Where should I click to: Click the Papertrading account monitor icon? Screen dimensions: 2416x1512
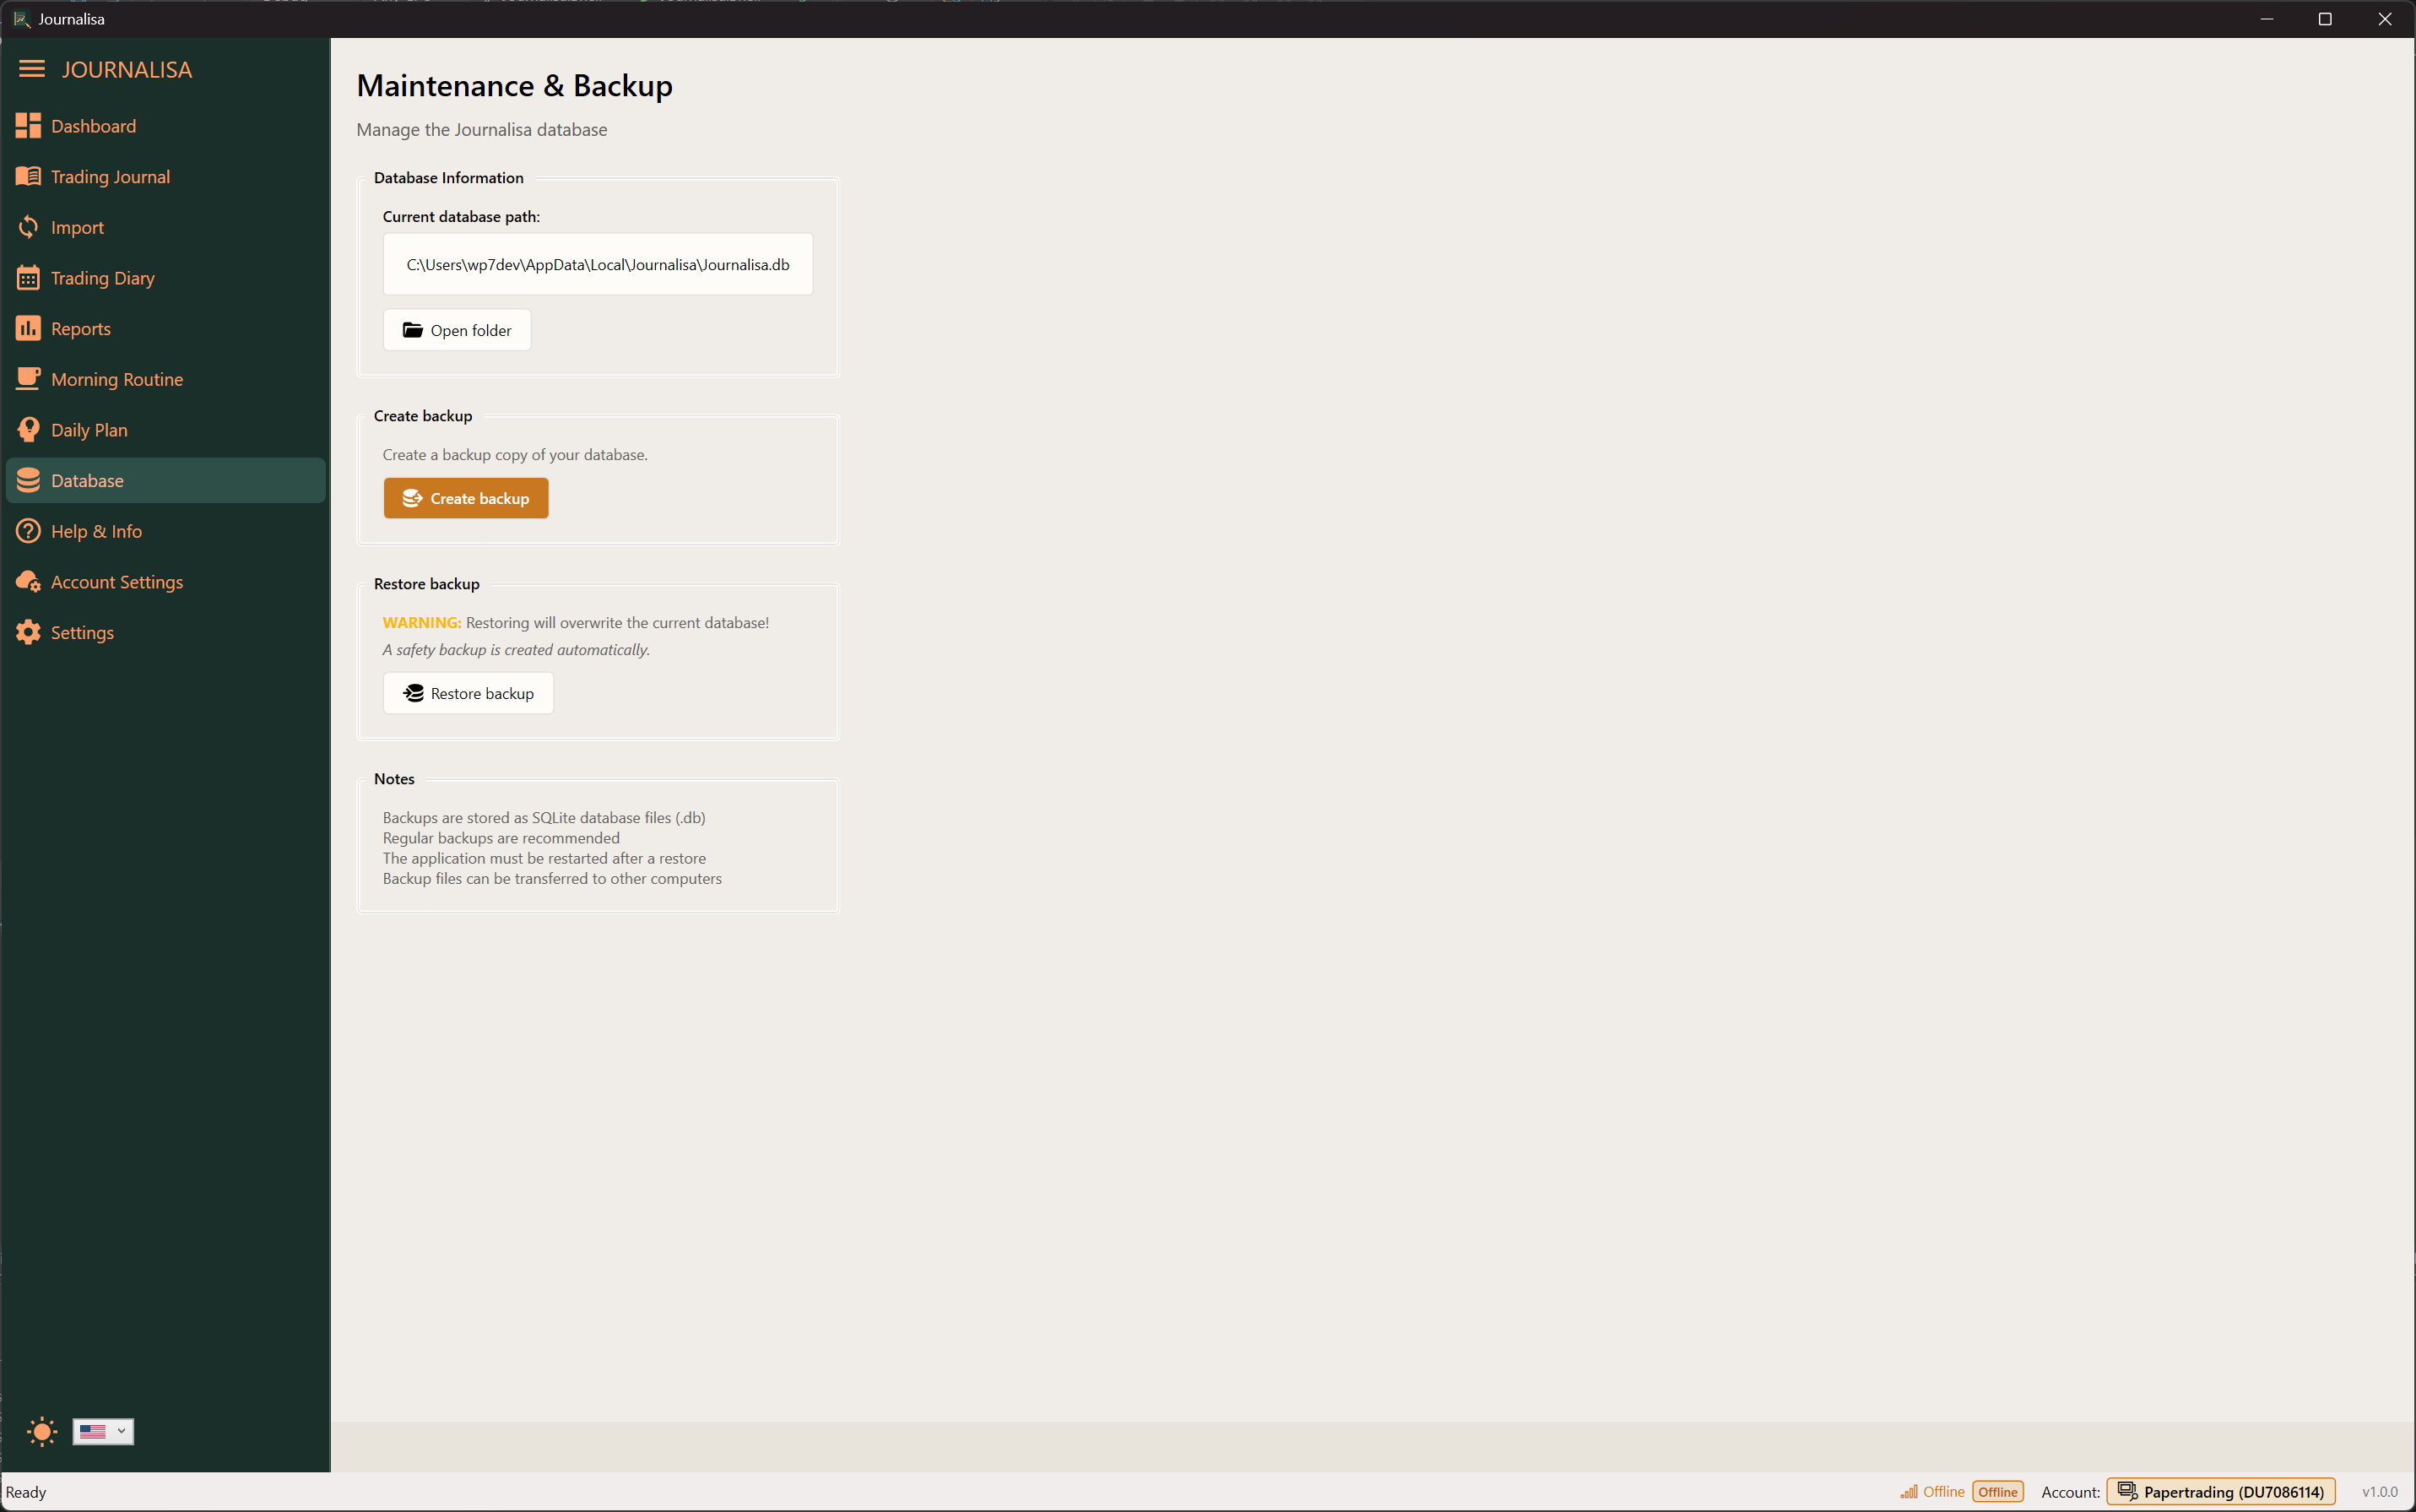tap(2127, 1491)
